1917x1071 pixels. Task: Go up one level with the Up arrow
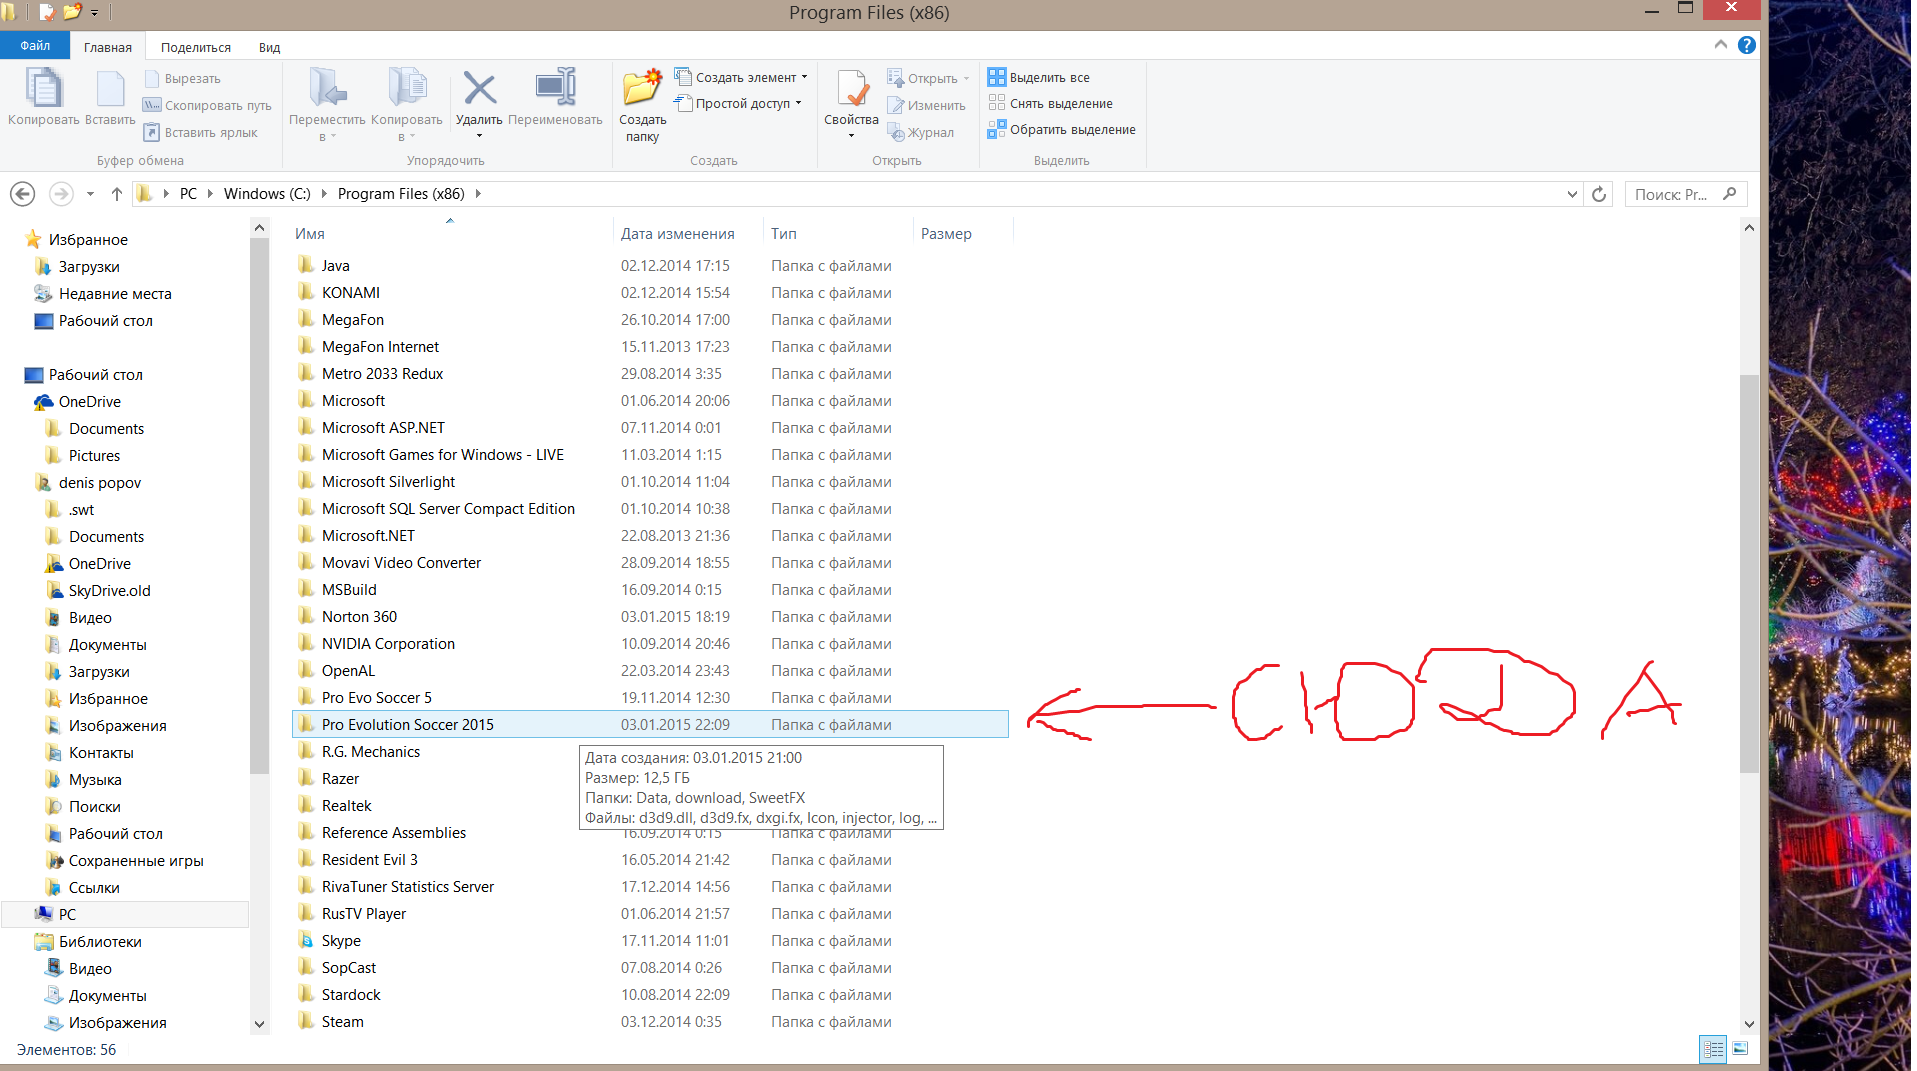117,194
